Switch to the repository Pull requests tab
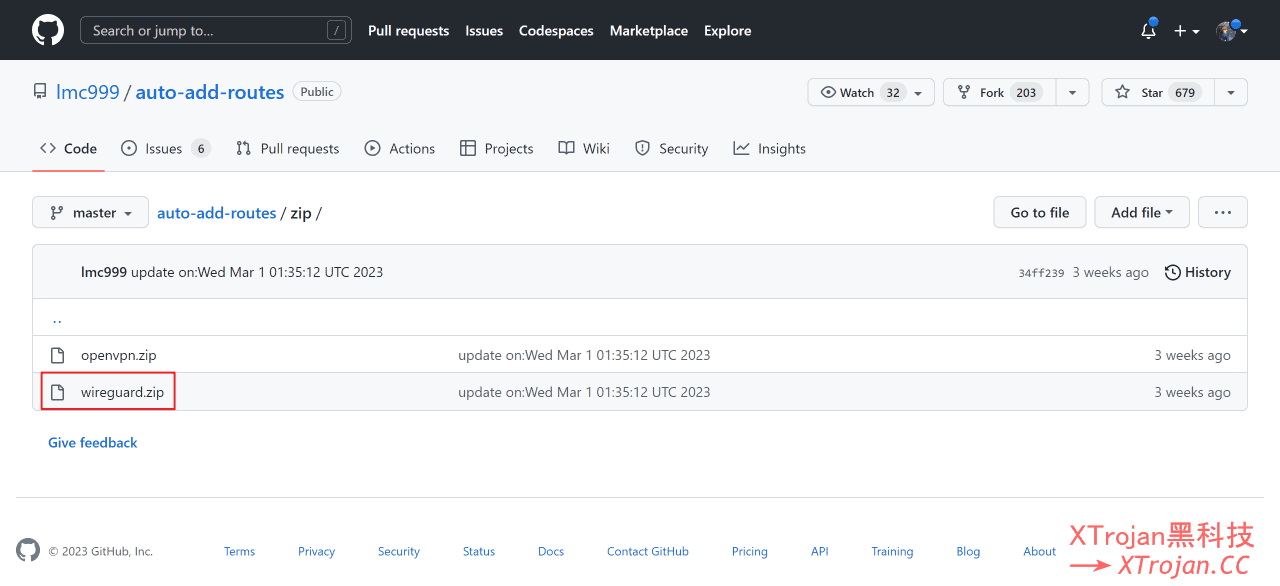1280x586 pixels. tap(287, 148)
